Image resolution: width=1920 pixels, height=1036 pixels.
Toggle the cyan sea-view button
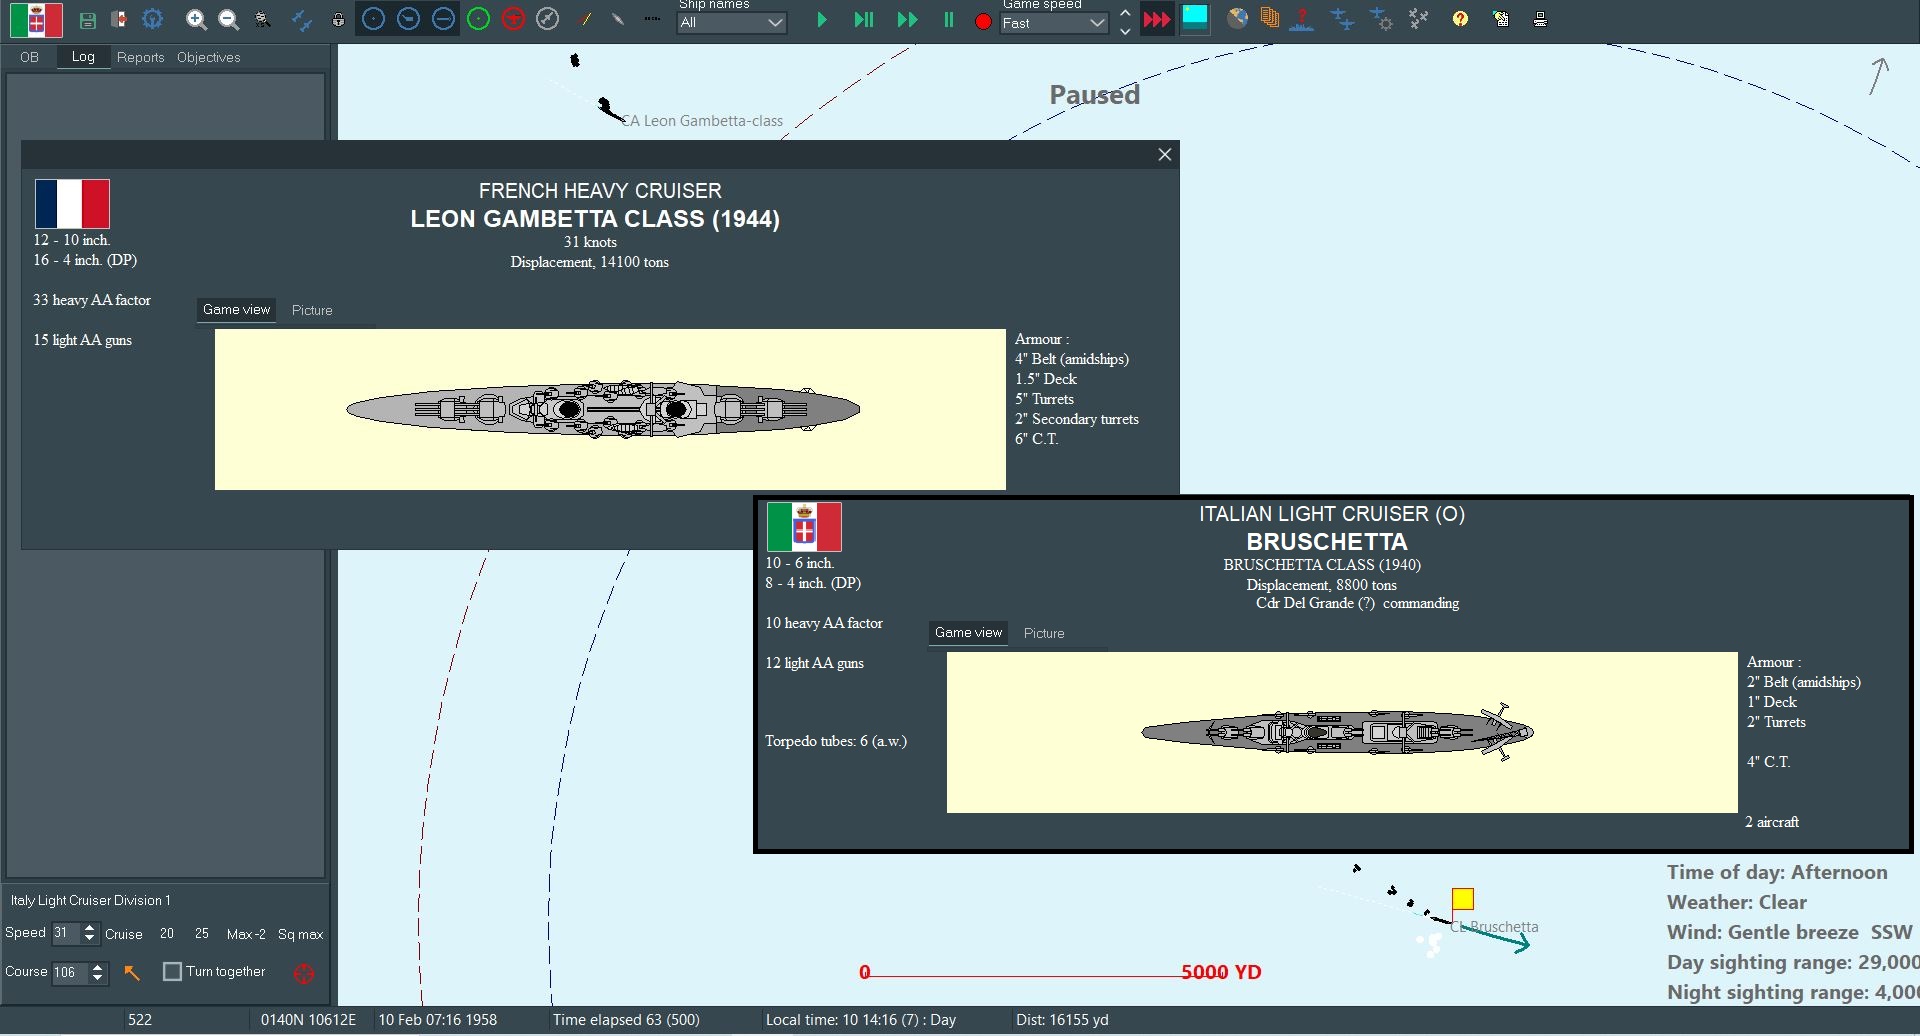click(1195, 19)
